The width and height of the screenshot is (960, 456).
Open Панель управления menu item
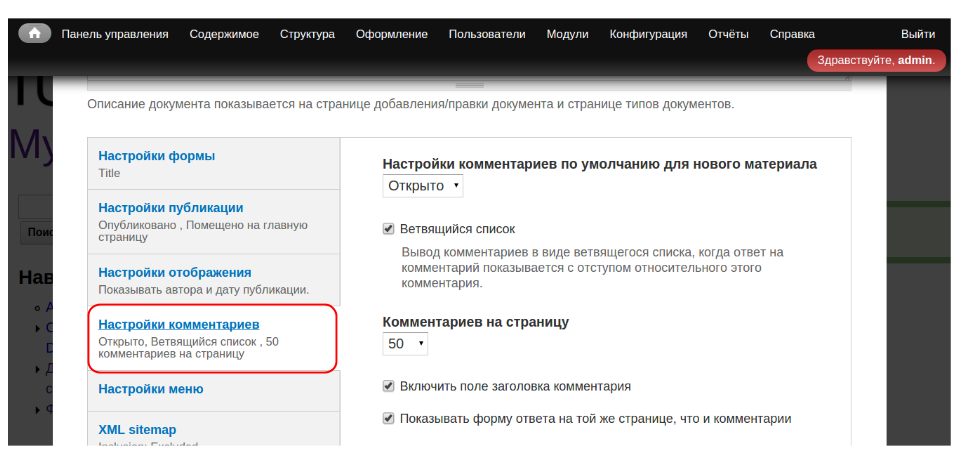point(115,34)
